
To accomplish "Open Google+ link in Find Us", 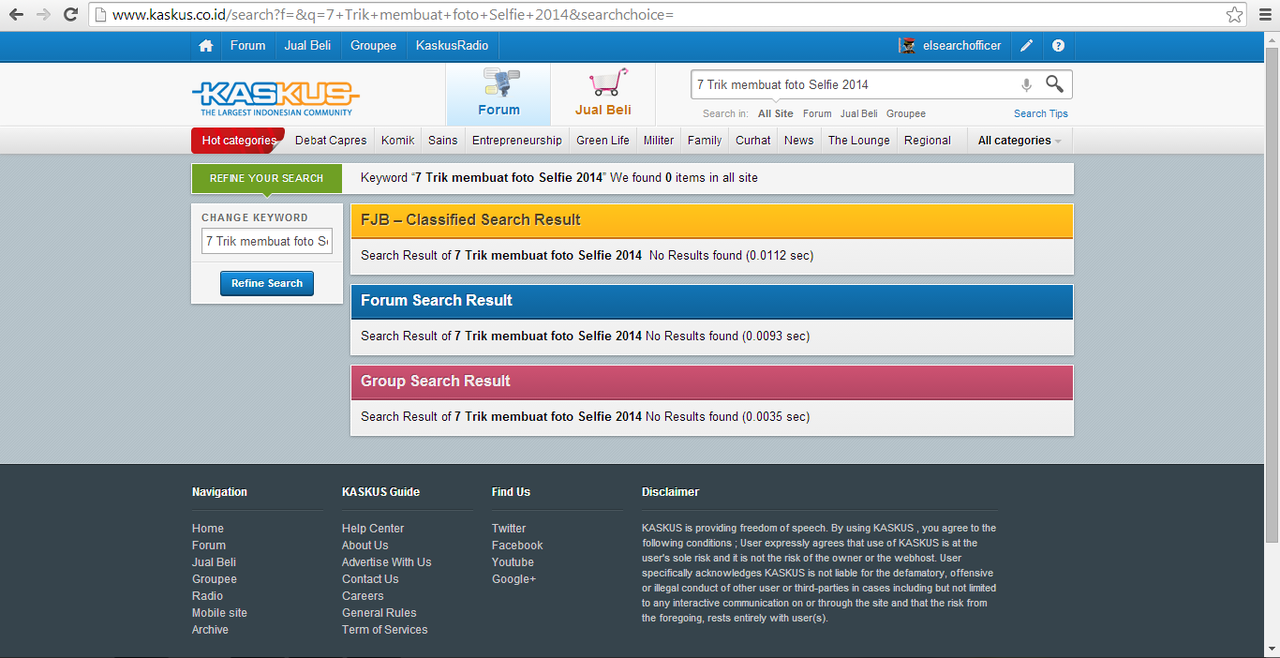I will tap(514, 580).
